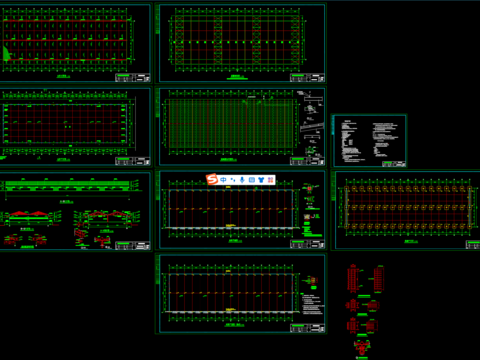The height and width of the screenshot is (360, 480).
Task: Select the elevations and sections sheet with red roofs
Action: (75, 211)
